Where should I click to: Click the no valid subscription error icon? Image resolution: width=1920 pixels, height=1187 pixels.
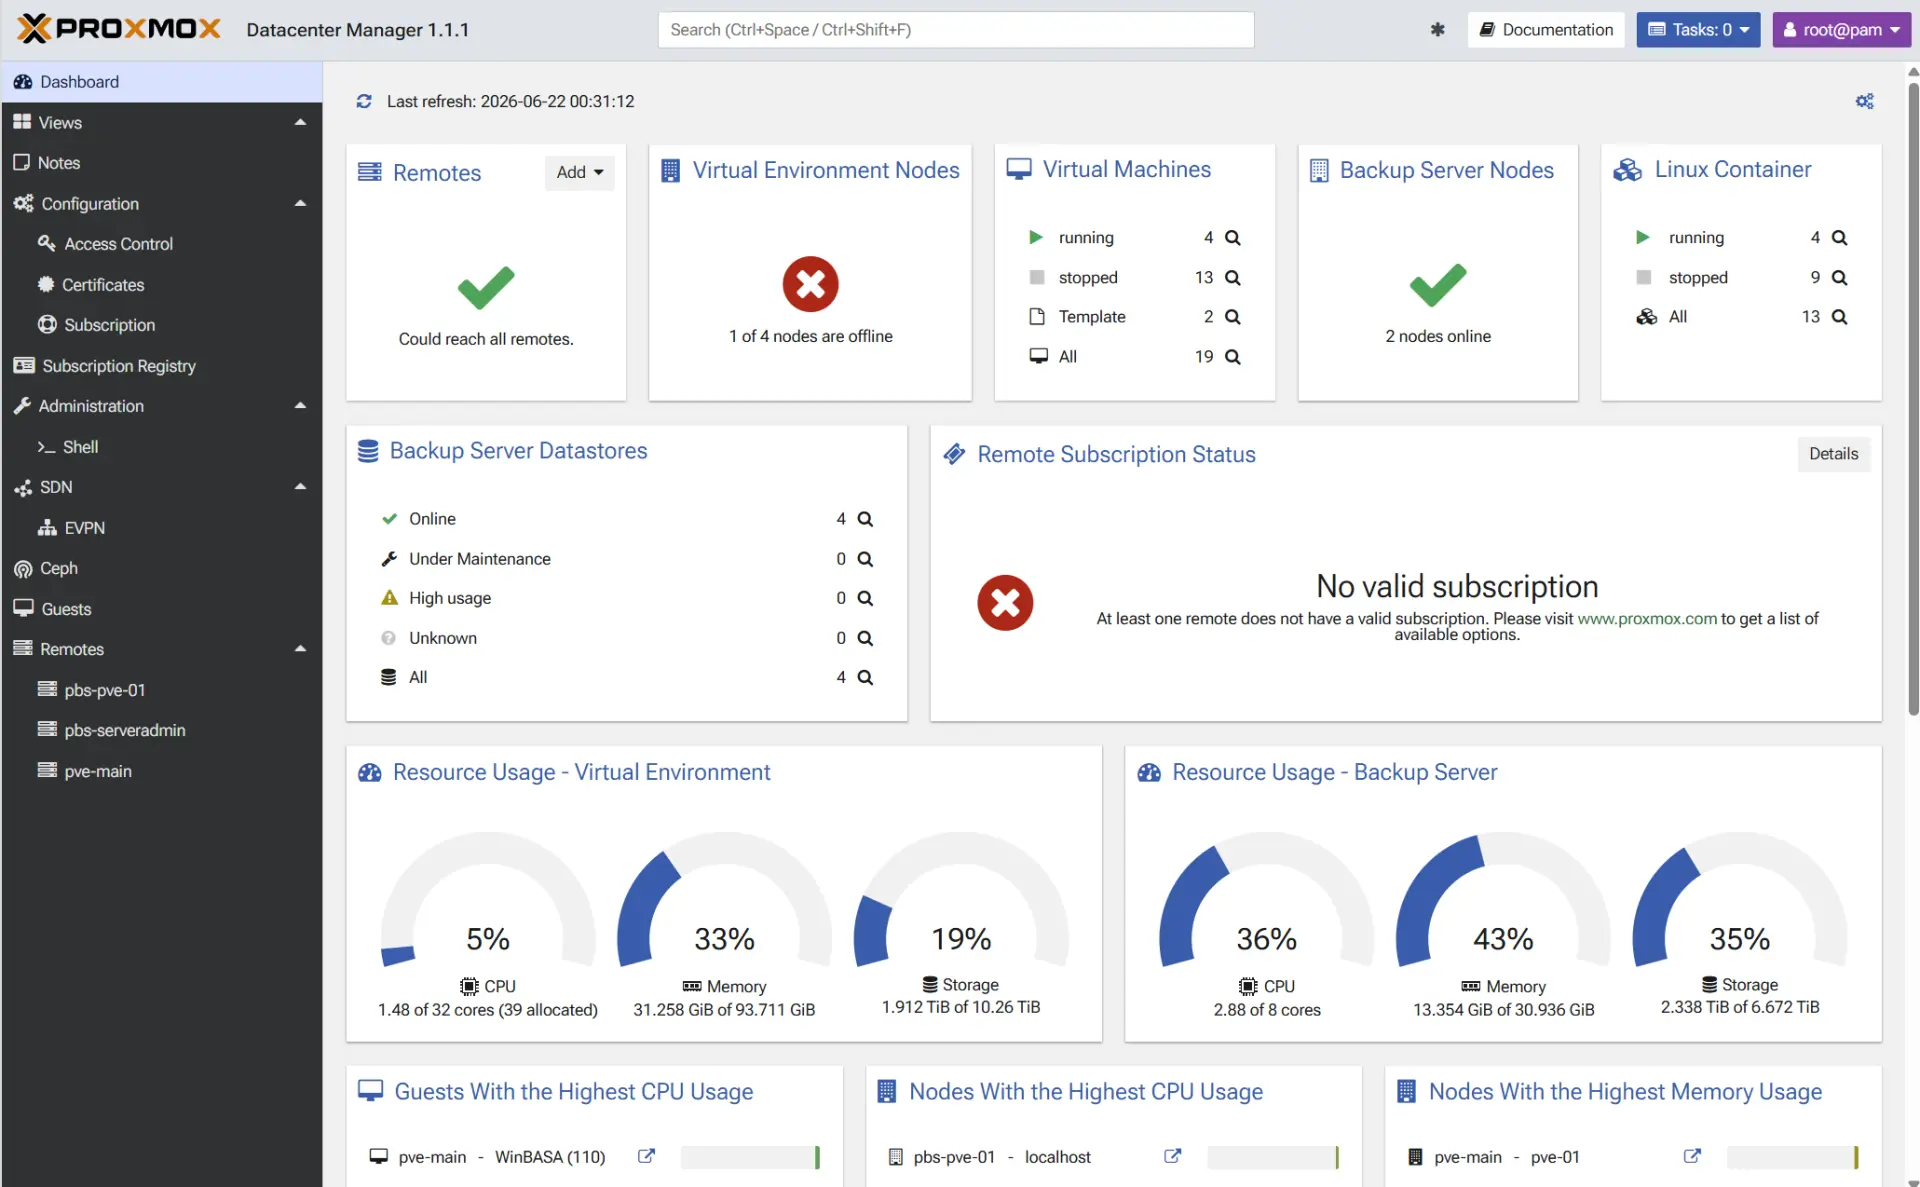[x=1005, y=602]
